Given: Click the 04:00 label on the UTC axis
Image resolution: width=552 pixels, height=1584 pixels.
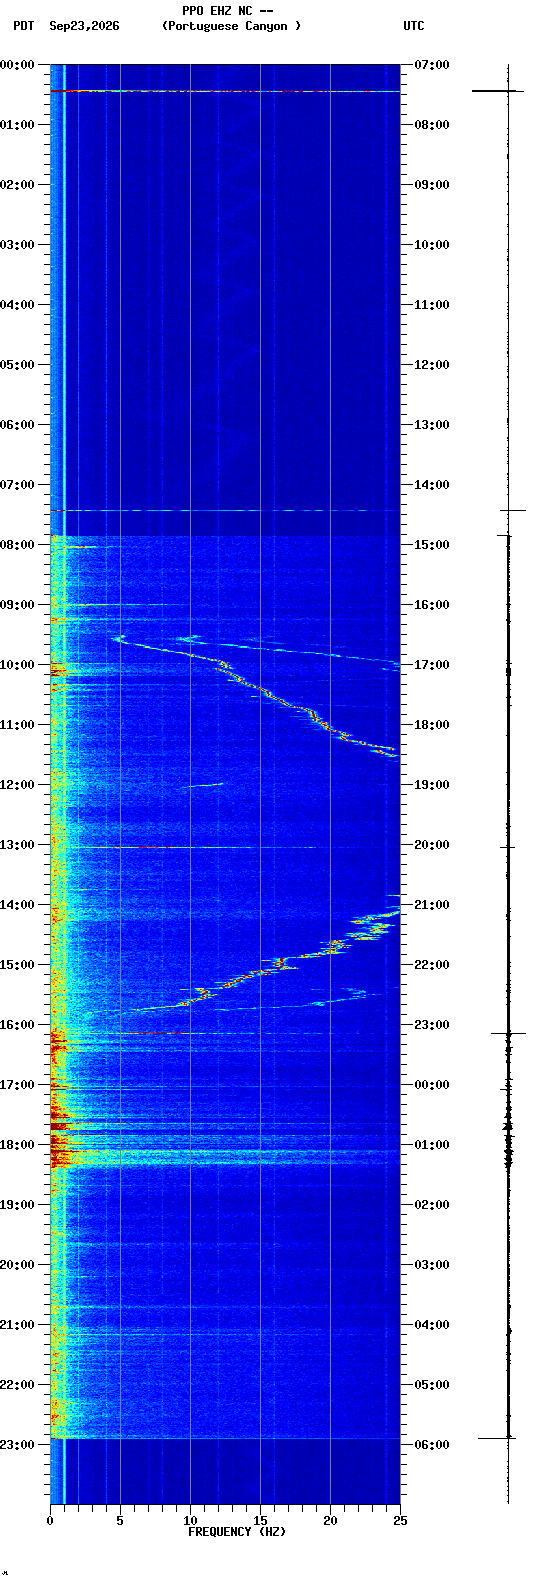Looking at the screenshot, I should click(431, 1325).
